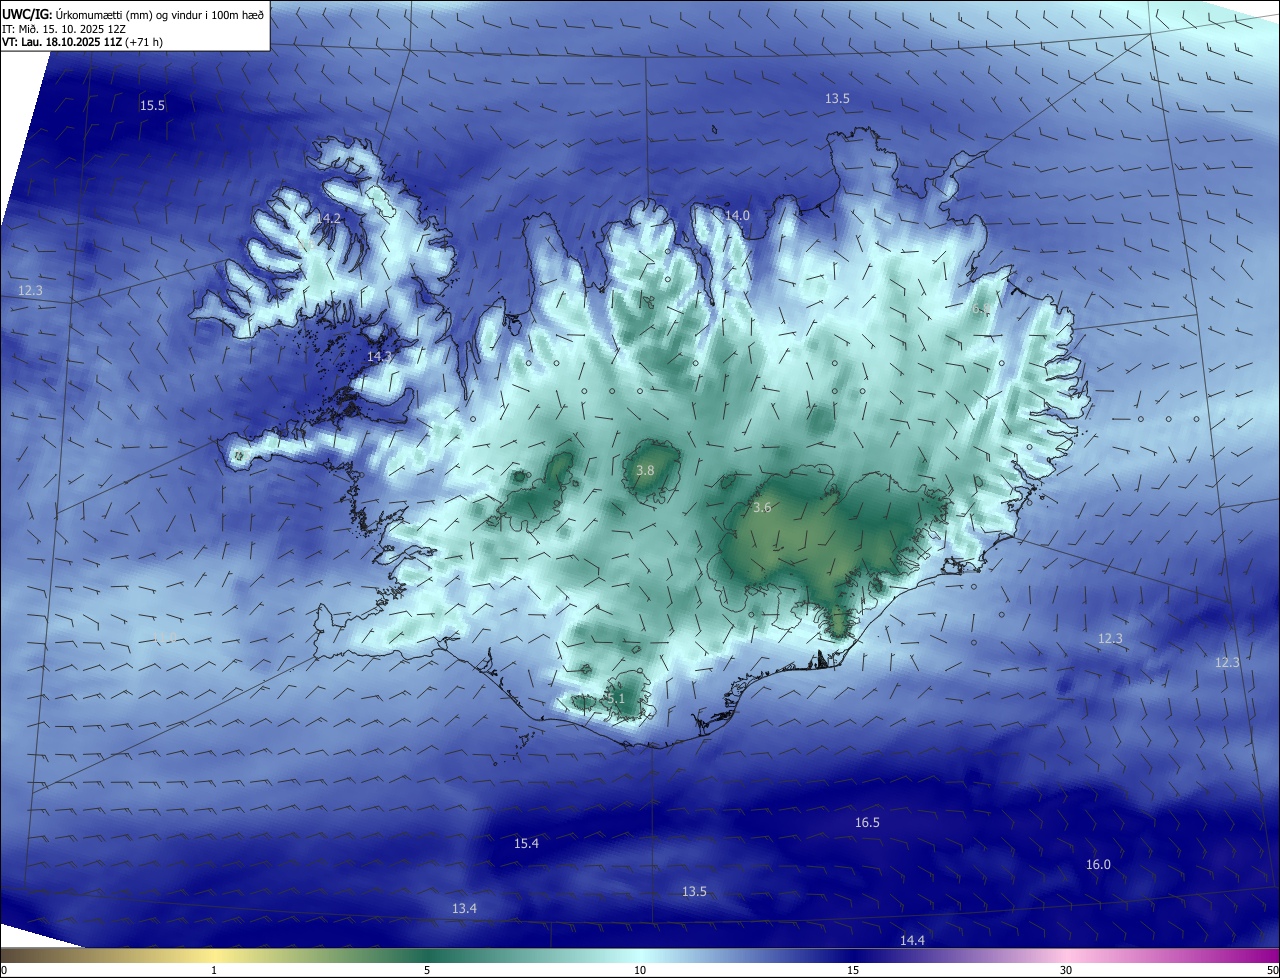
Task: Click the 14.3 value label on the map
Action: [x=379, y=356]
